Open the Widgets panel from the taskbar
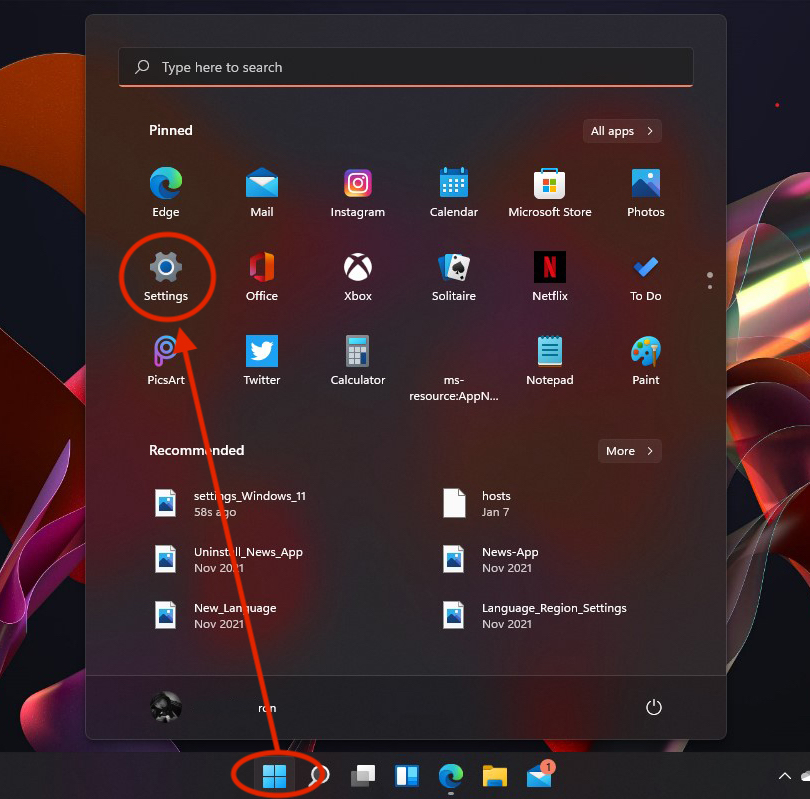 pyautogui.click(x=407, y=776)
